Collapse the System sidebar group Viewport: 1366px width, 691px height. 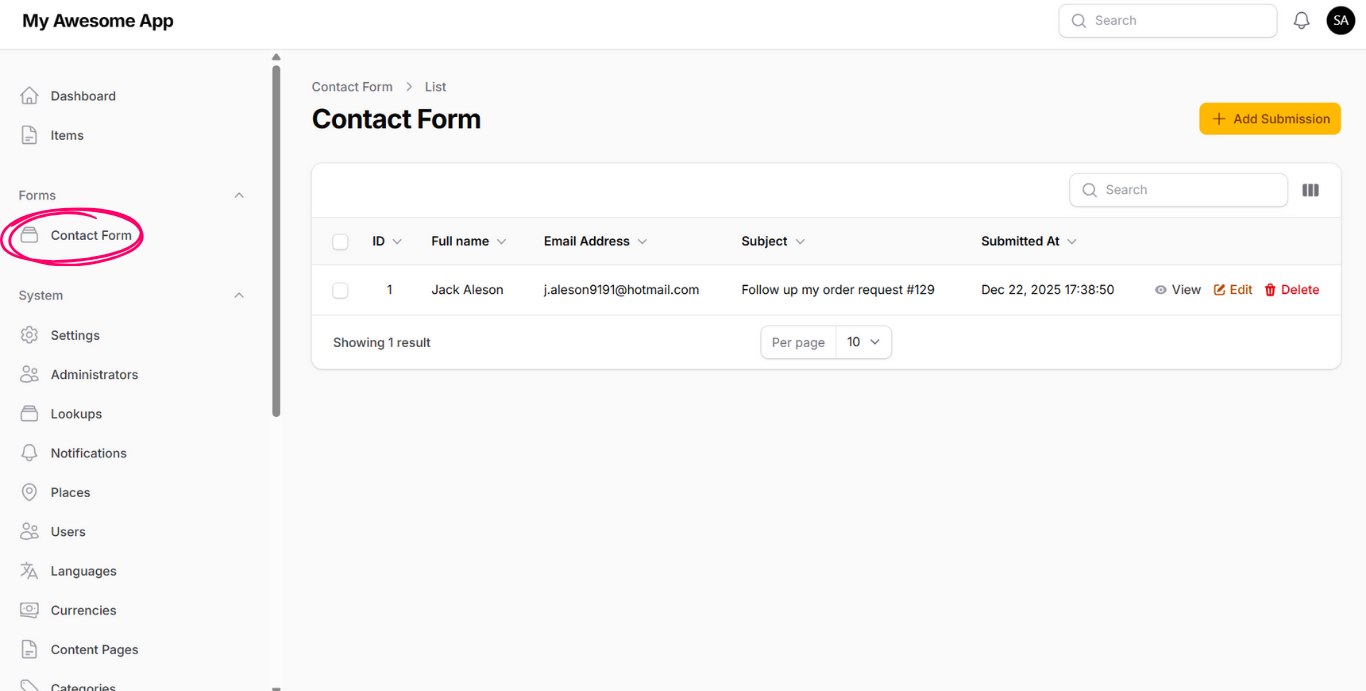(x=239, y=295)
